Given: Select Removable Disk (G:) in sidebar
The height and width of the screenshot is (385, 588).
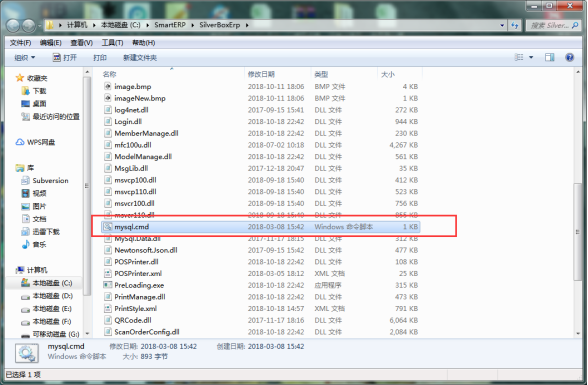Looking at the screenshot, I should (50, 334).
